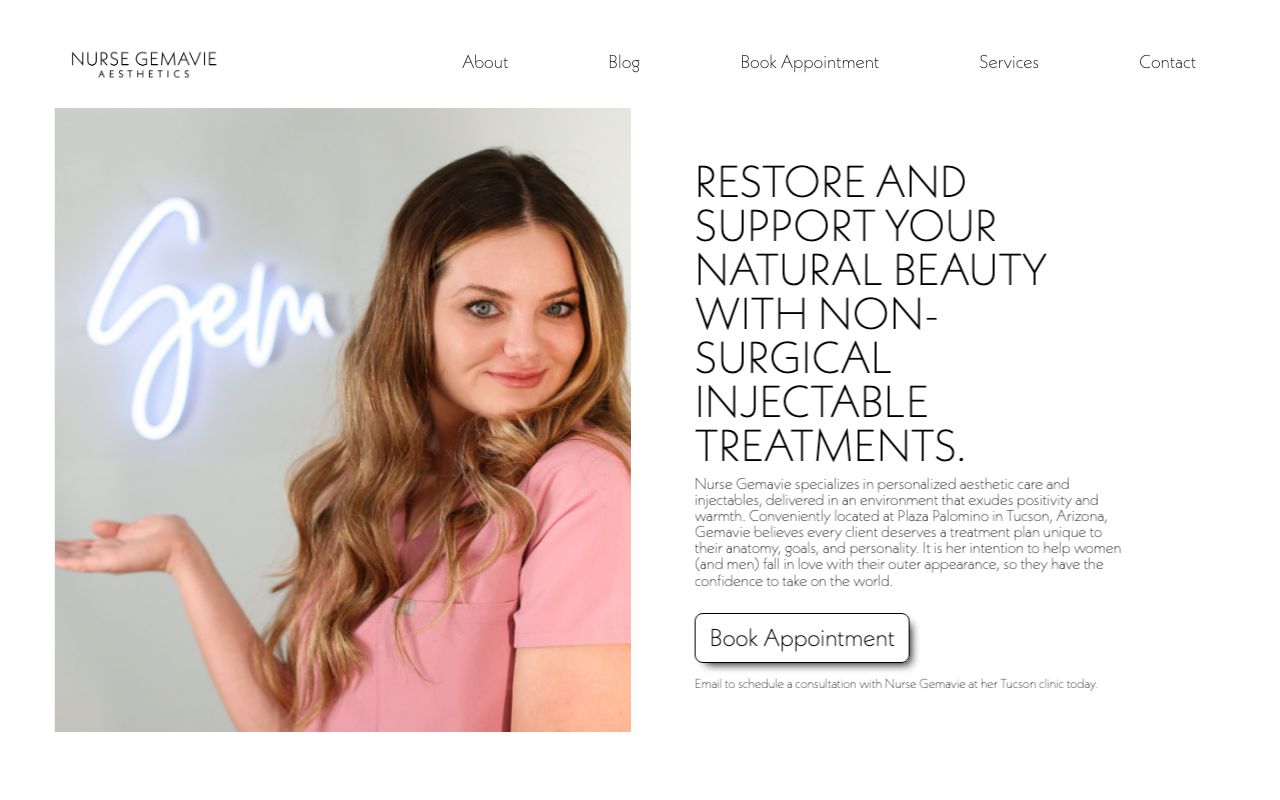Click the Nurse Gemavie logo in header

coord(144,64)
